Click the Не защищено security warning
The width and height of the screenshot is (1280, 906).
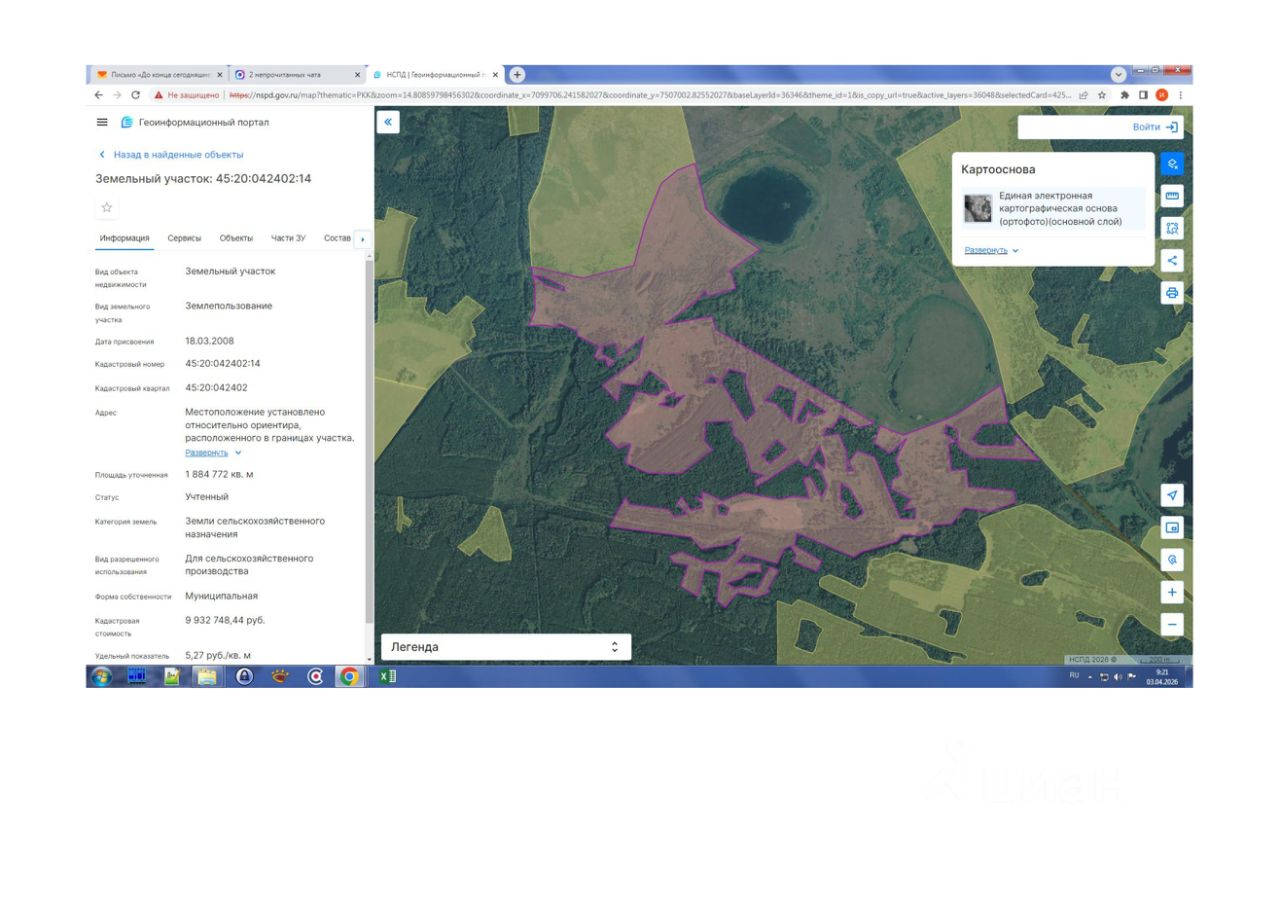(186, 95)
